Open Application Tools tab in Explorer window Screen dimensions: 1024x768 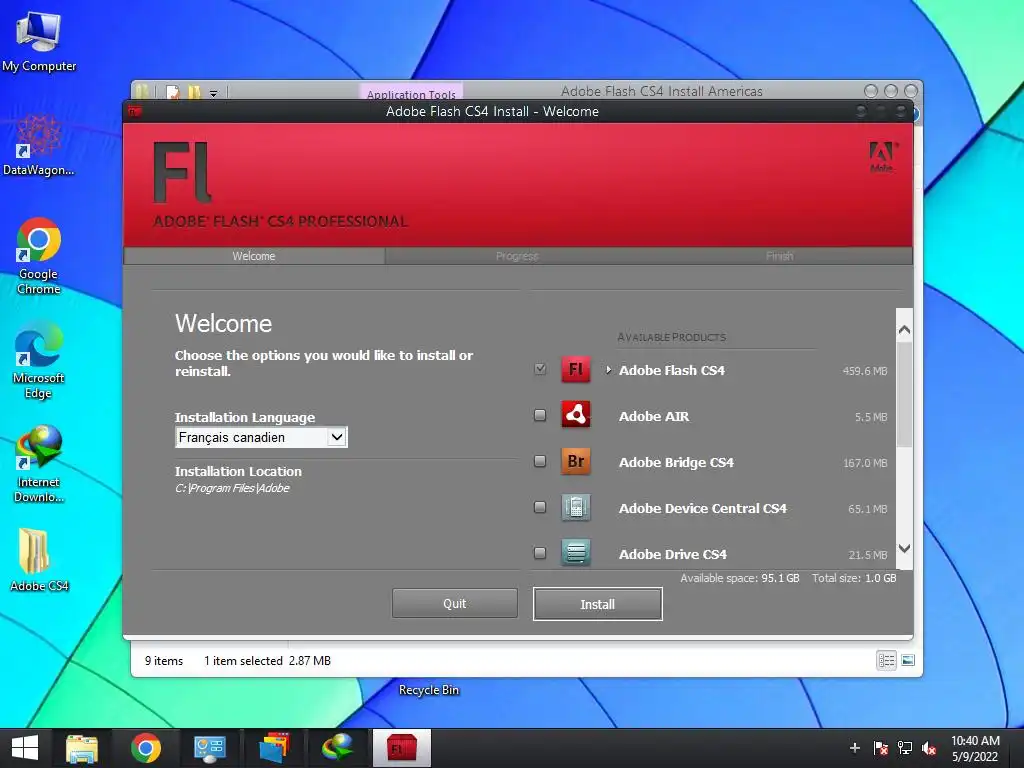pyautogui.click(x=411, y=93)
